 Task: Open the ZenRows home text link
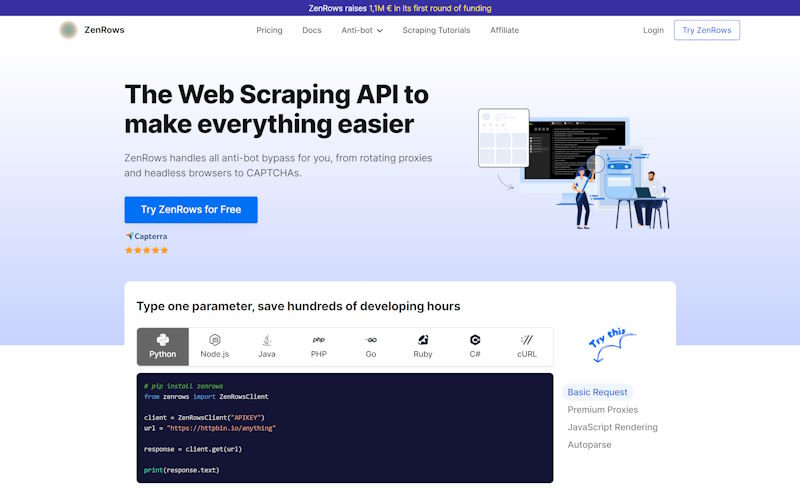pyautogui.click(x=104, y=30)
